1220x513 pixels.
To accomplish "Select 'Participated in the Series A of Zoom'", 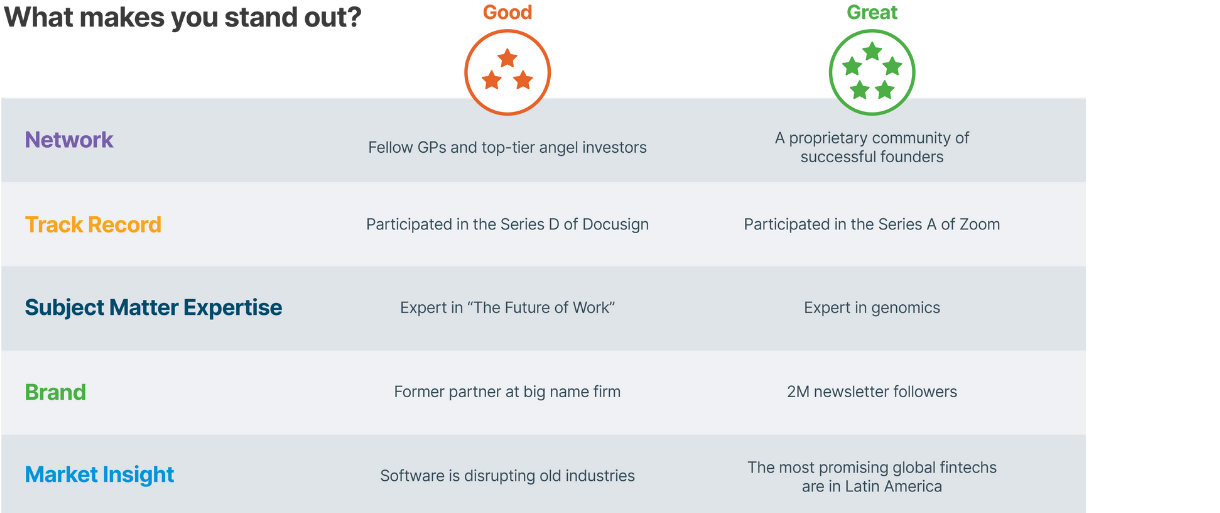I will click(x=872, y=225).
